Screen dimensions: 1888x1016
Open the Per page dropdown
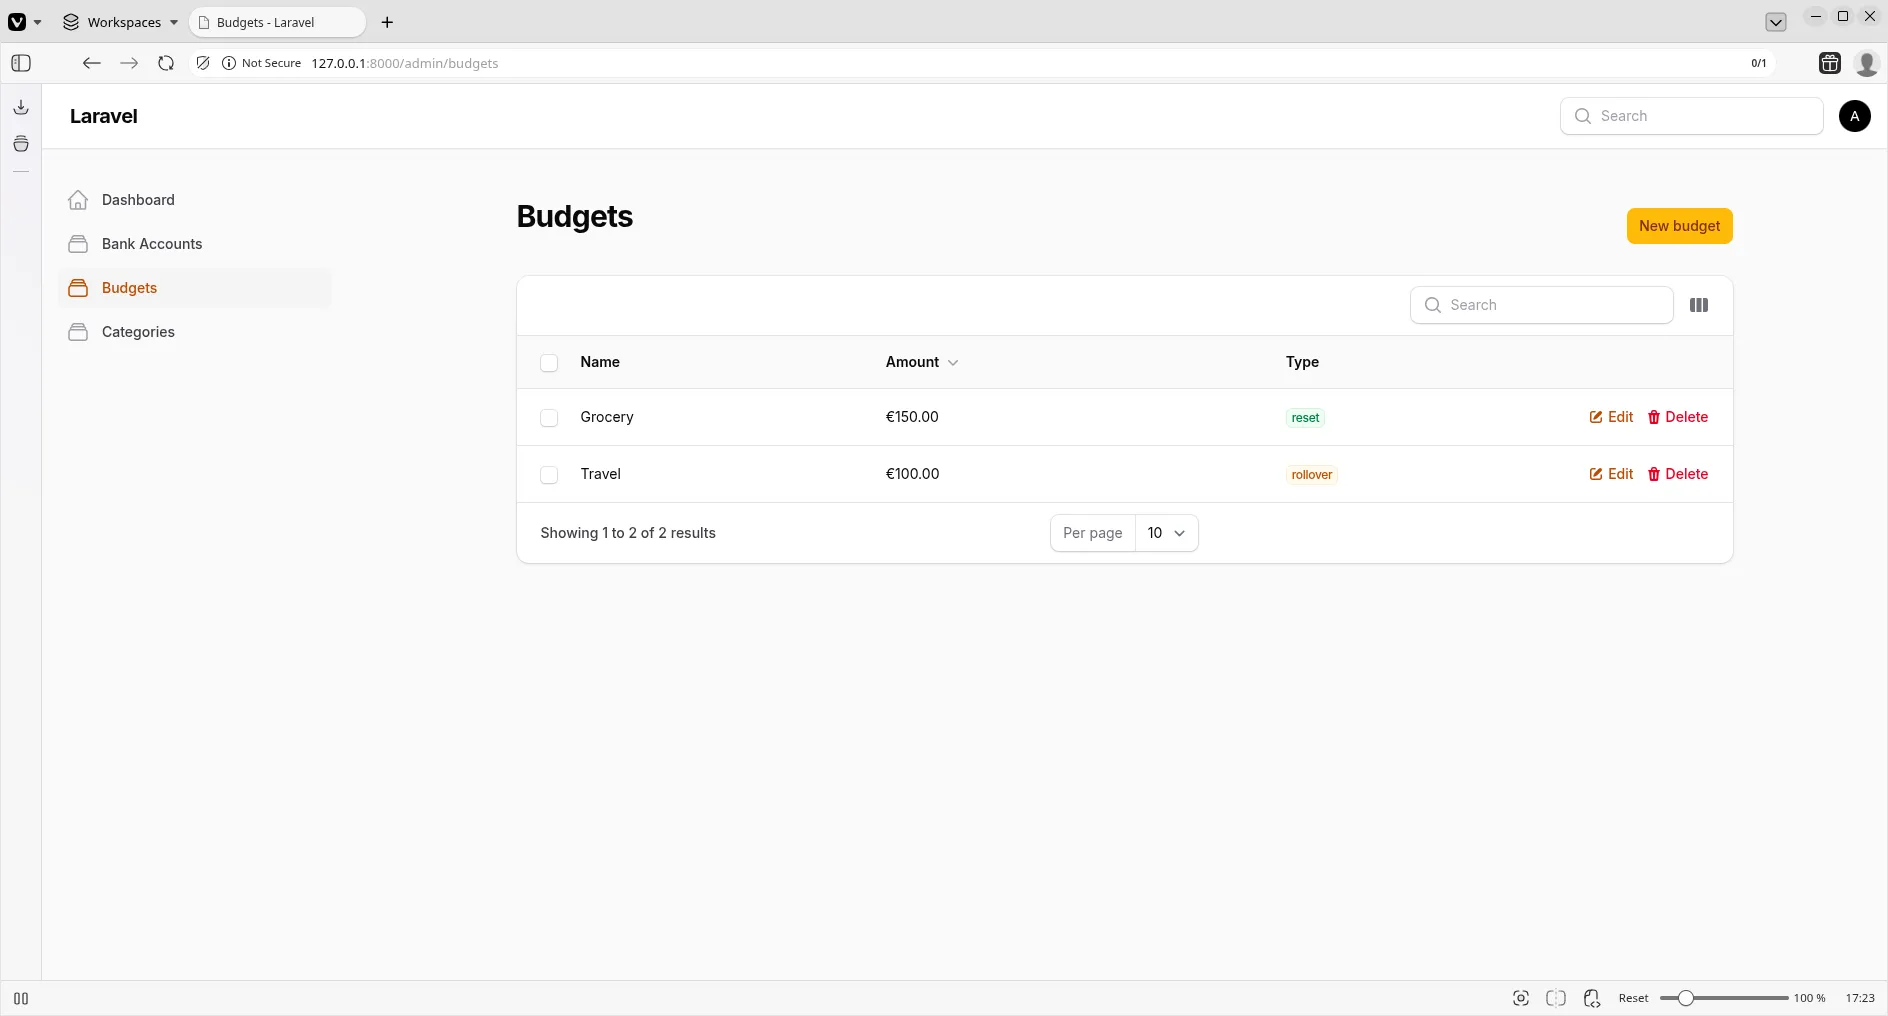pos(1167,533)
